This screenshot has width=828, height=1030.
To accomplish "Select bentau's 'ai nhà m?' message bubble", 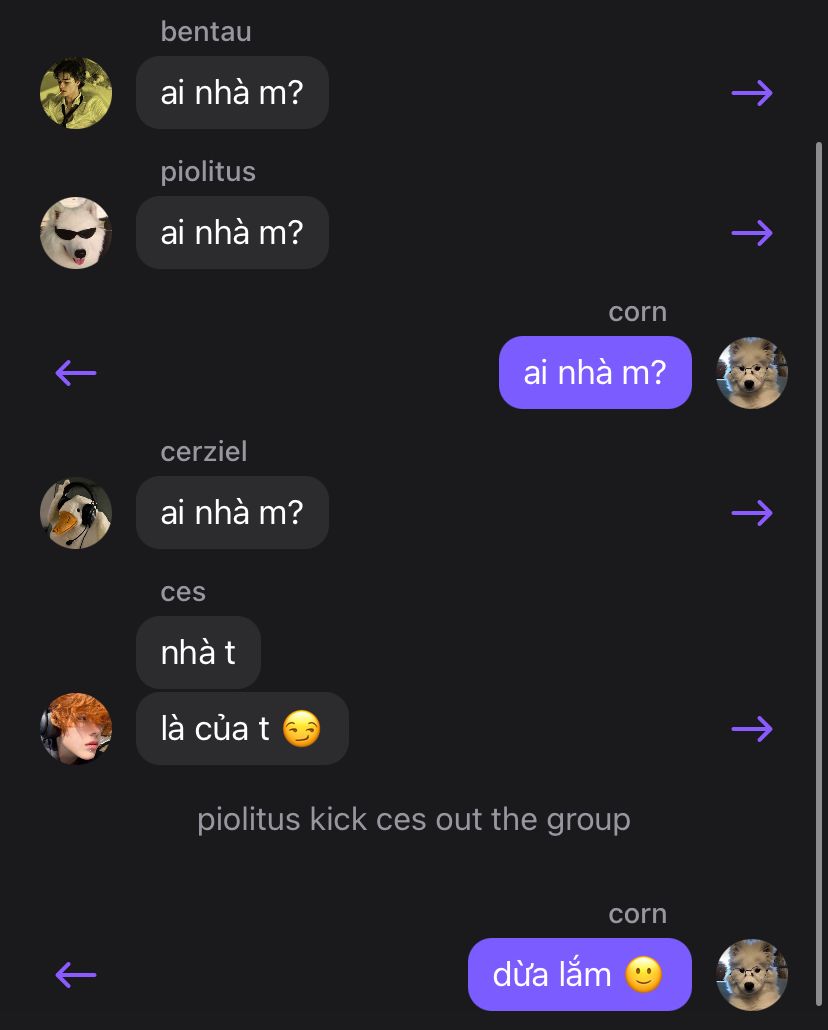I will [x=232, y=93].
